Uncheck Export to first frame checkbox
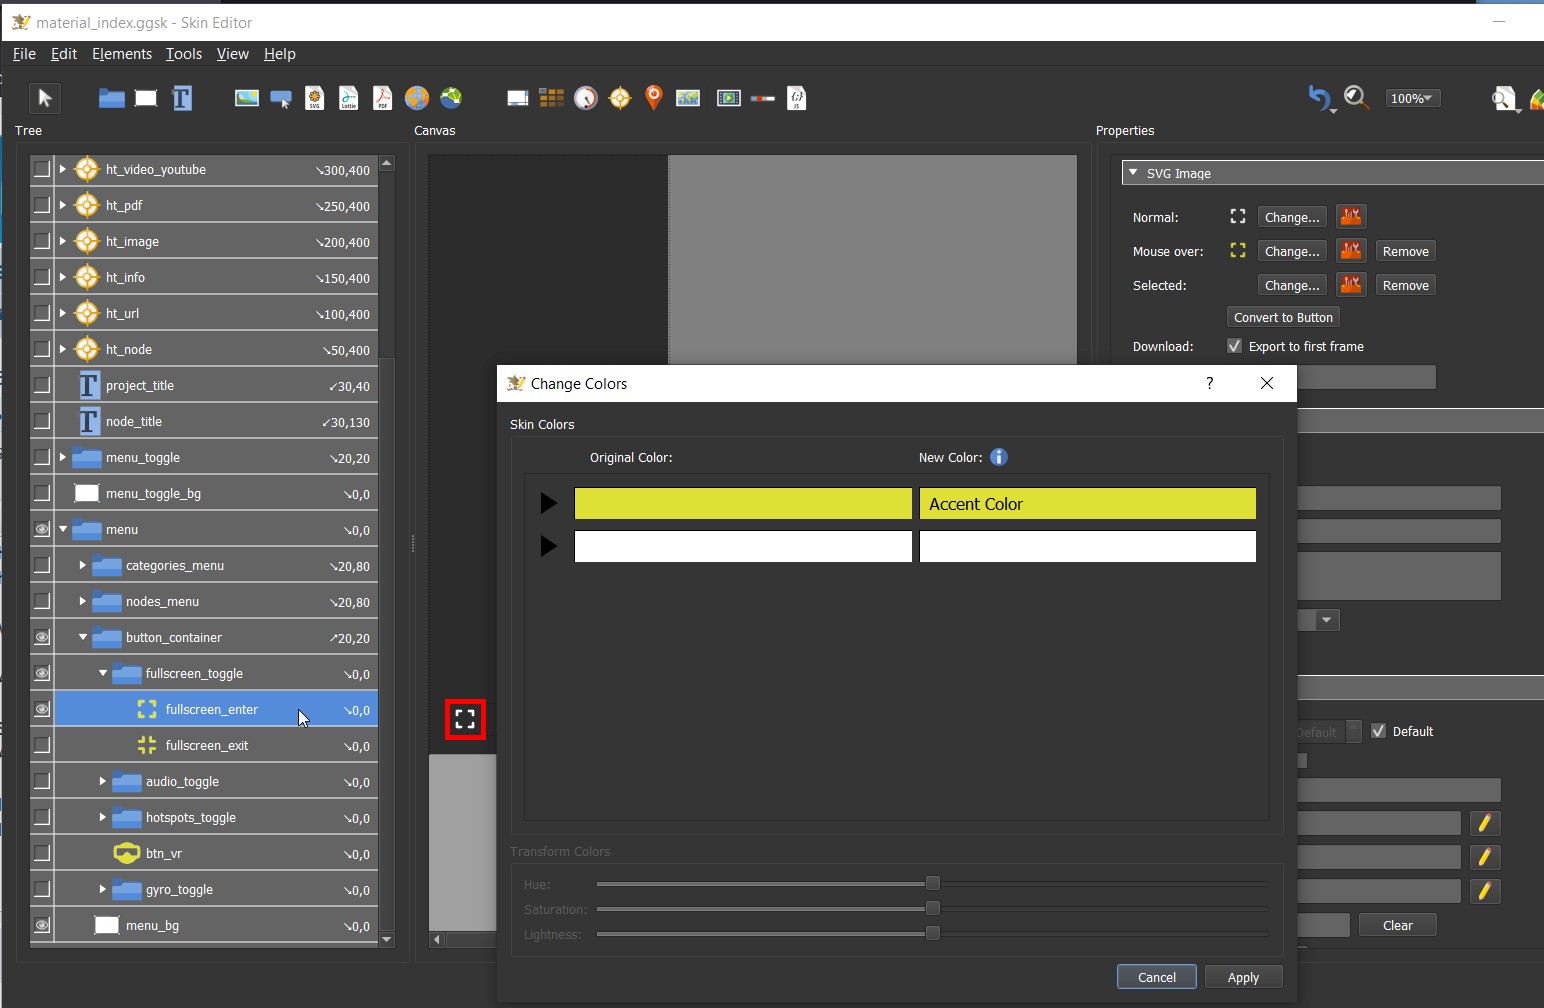1544x1008 pixels. pyautogui.click(x=1235, y=346)
